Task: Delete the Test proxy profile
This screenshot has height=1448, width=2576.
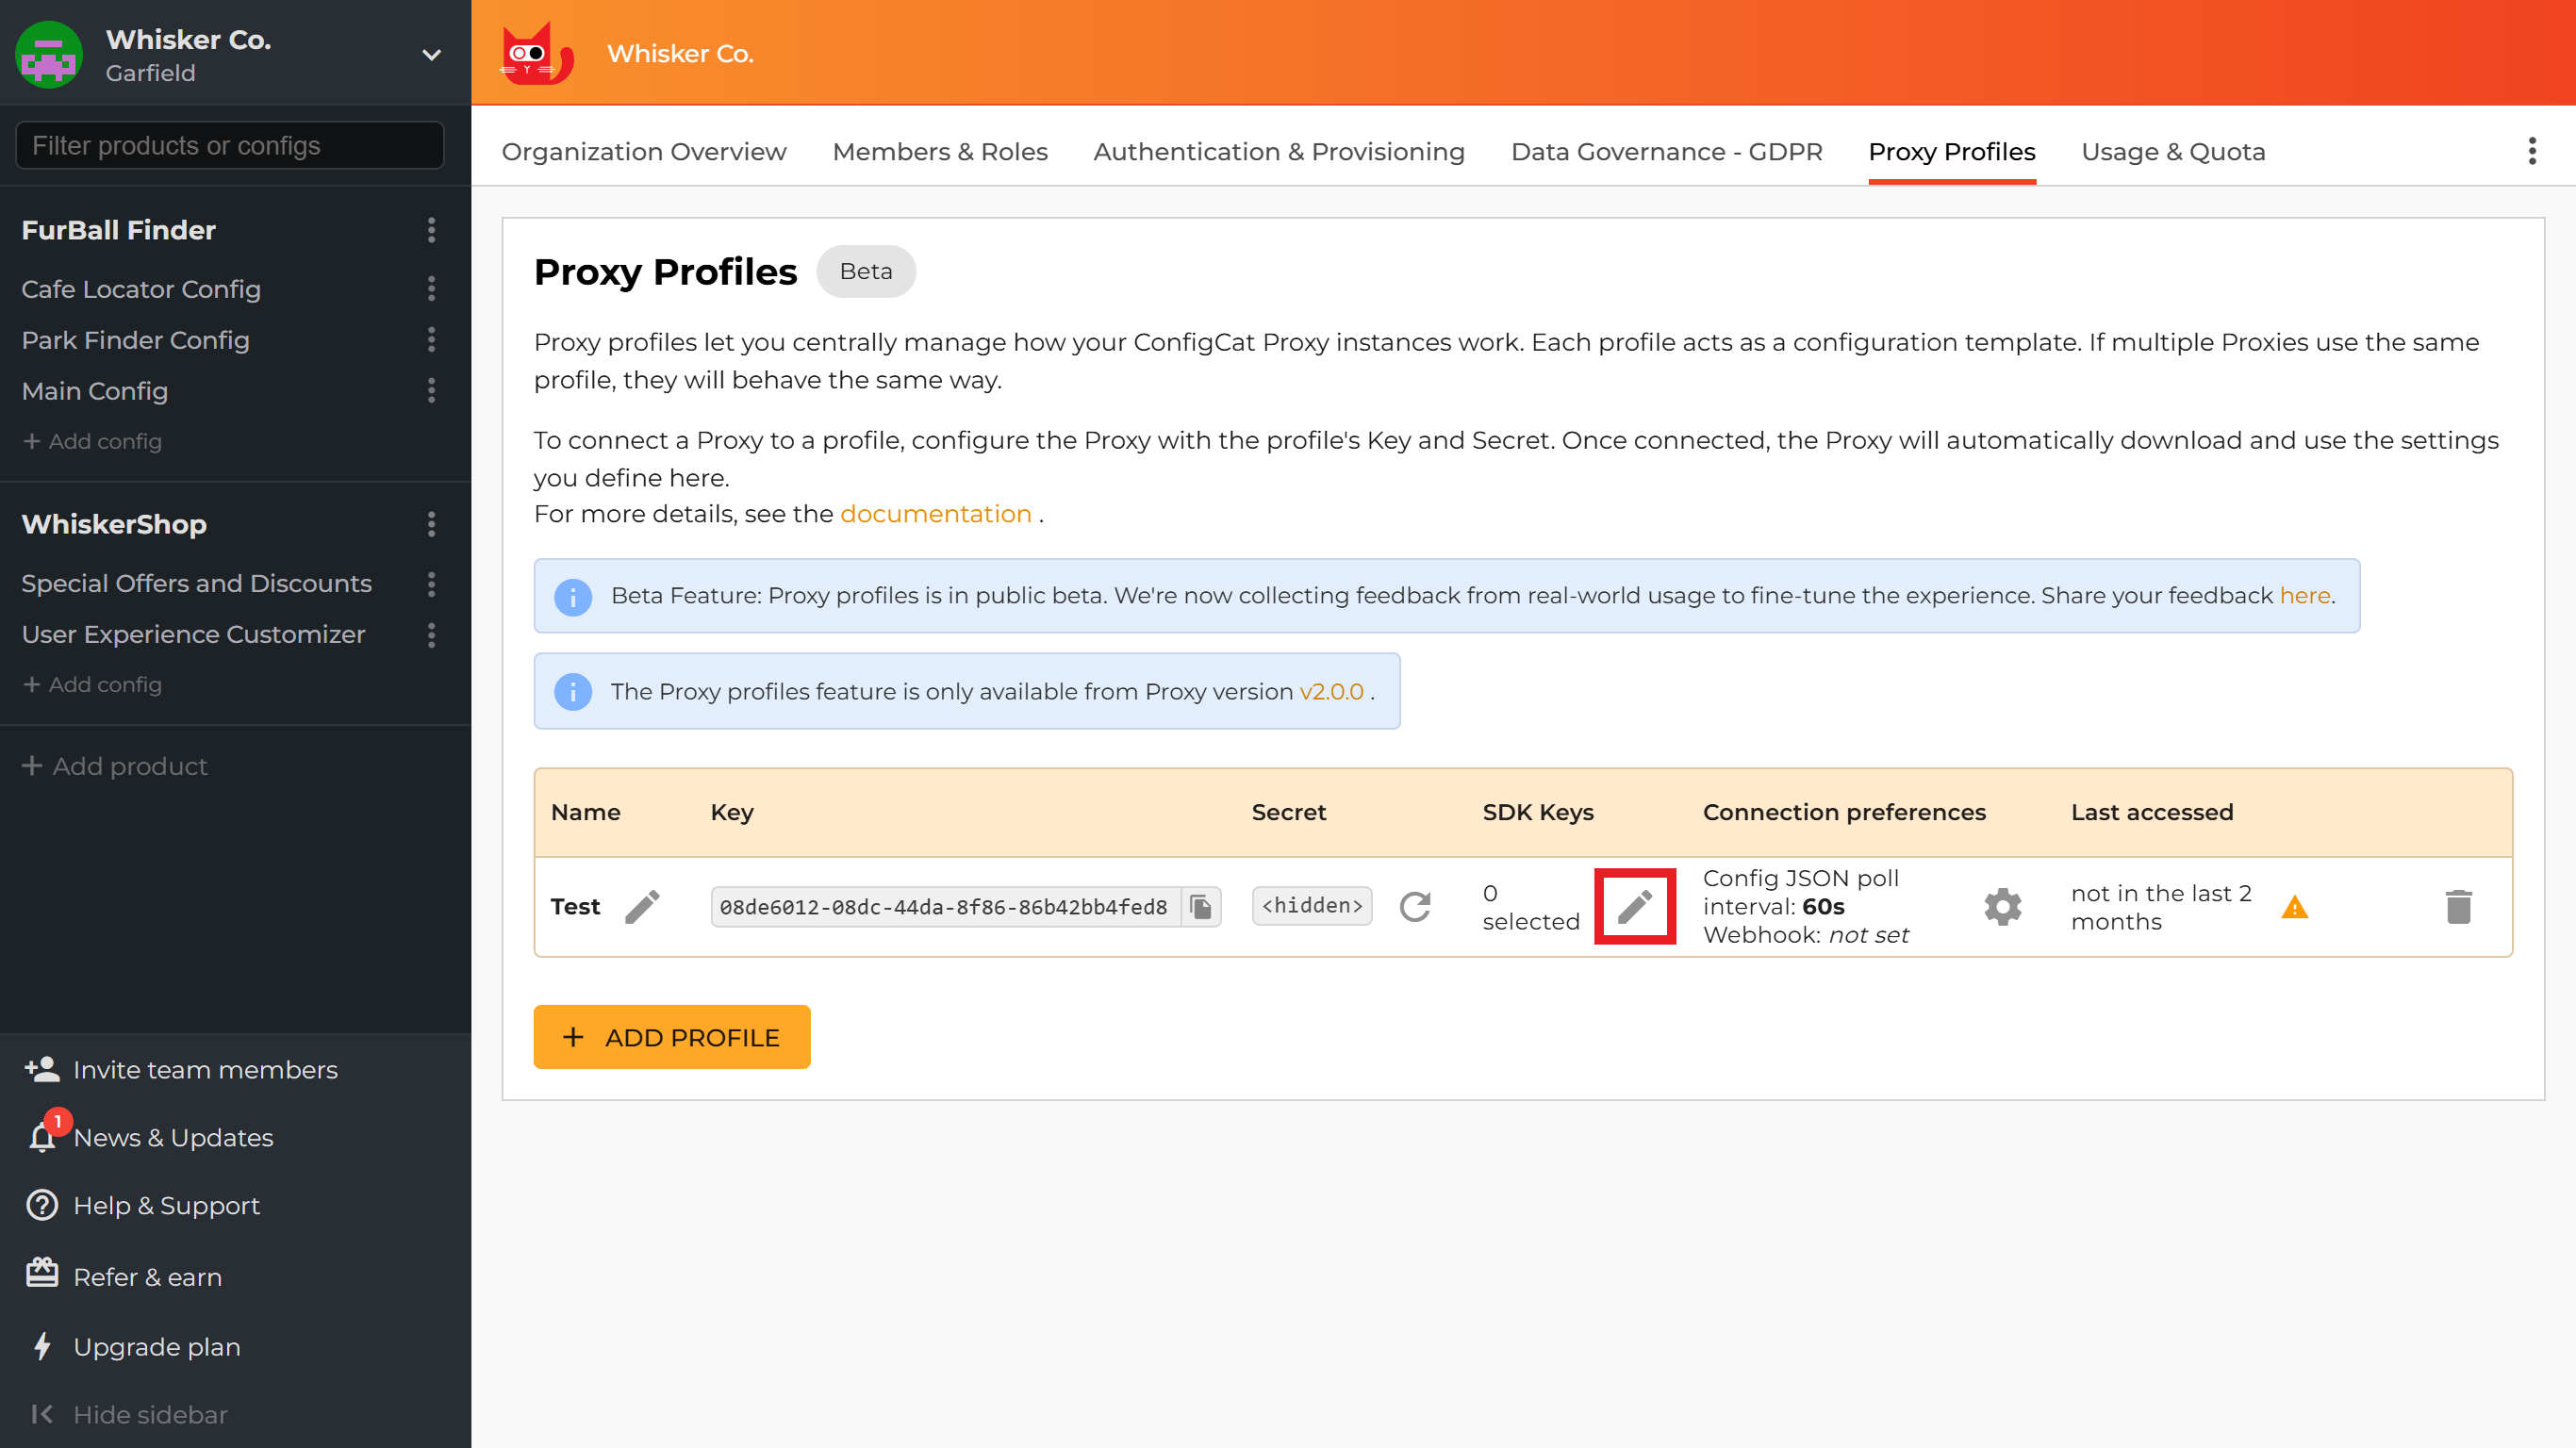Action: click(2460, 906)
